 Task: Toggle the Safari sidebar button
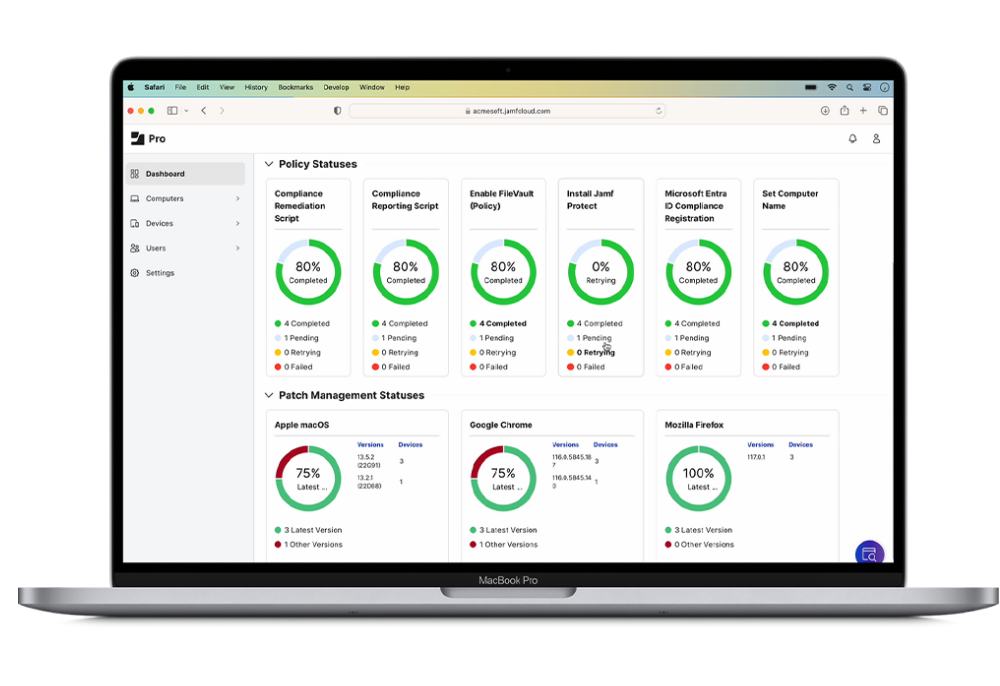click(x=172, y=111)
